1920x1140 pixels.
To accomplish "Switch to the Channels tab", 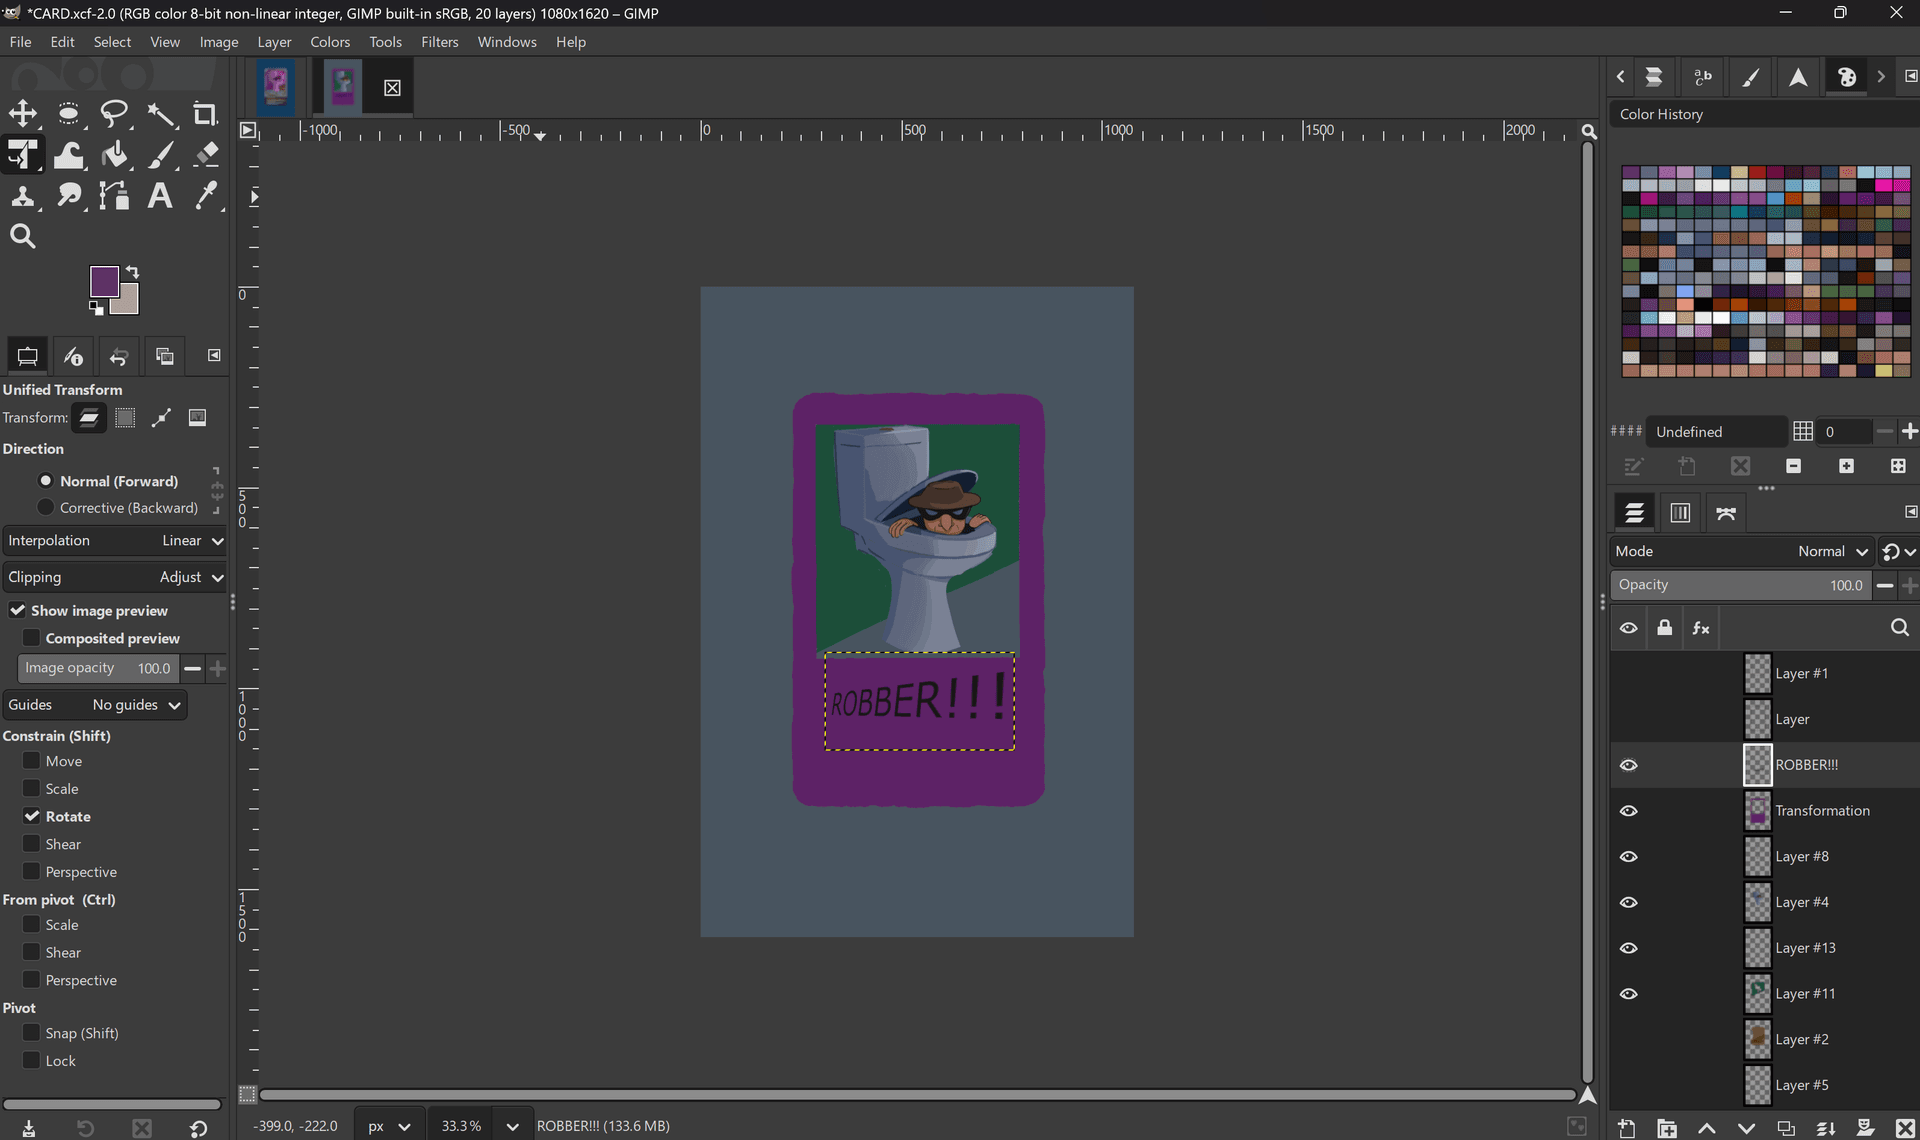I will [1680, 513].
